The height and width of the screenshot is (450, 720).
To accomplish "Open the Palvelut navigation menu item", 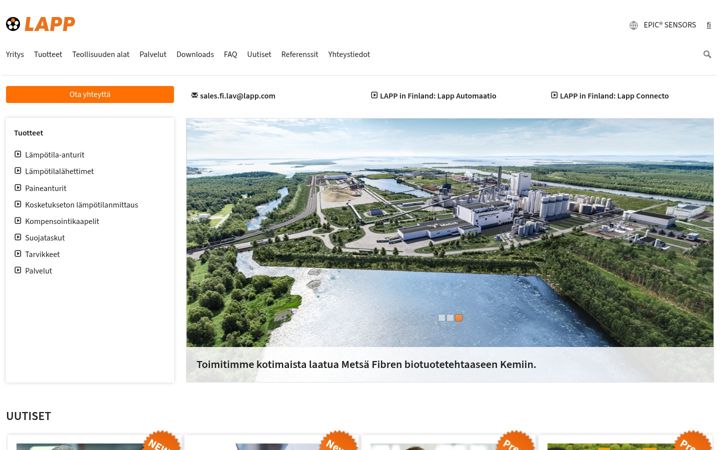I will coord(153,54).
